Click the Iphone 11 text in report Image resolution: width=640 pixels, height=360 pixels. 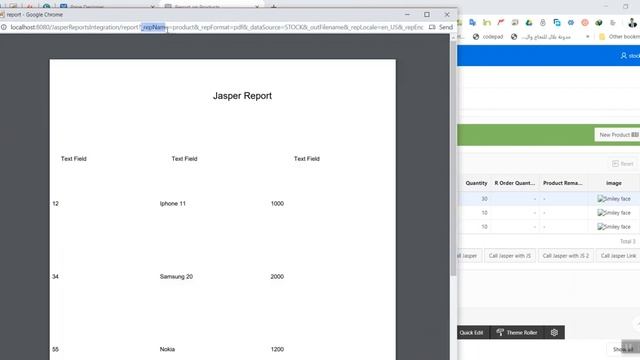pyautogui.click(x=173, y=203)
